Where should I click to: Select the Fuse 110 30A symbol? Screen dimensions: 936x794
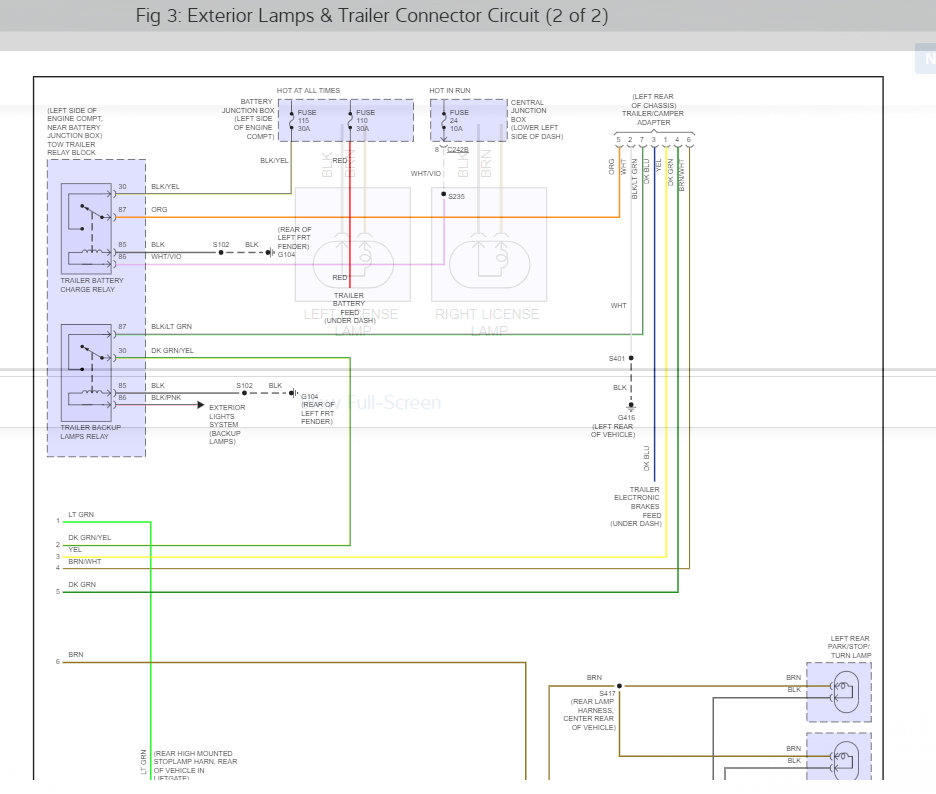(x=350, y=121)
